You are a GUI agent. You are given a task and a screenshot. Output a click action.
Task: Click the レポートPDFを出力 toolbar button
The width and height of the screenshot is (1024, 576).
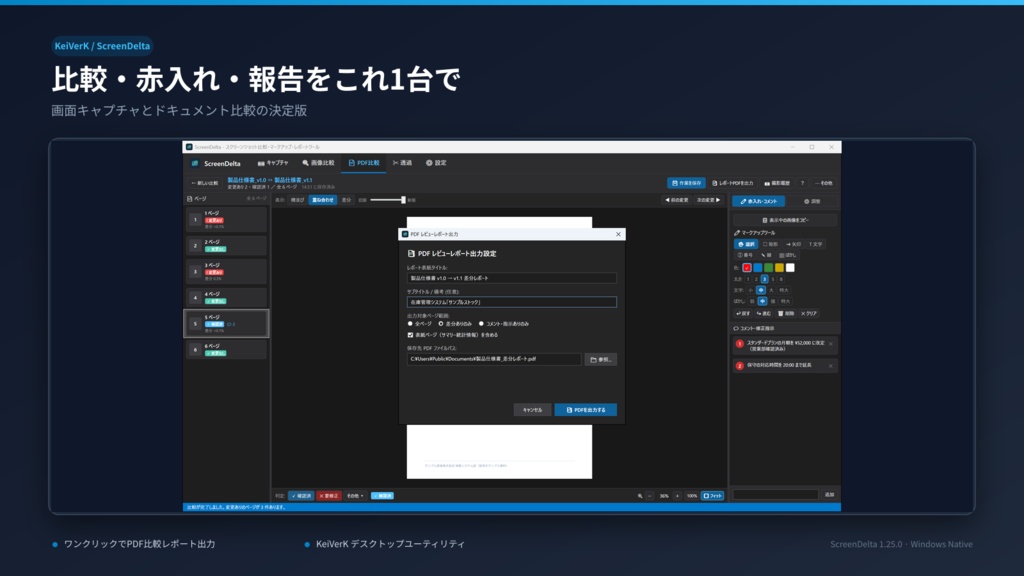tap(733, 184)
